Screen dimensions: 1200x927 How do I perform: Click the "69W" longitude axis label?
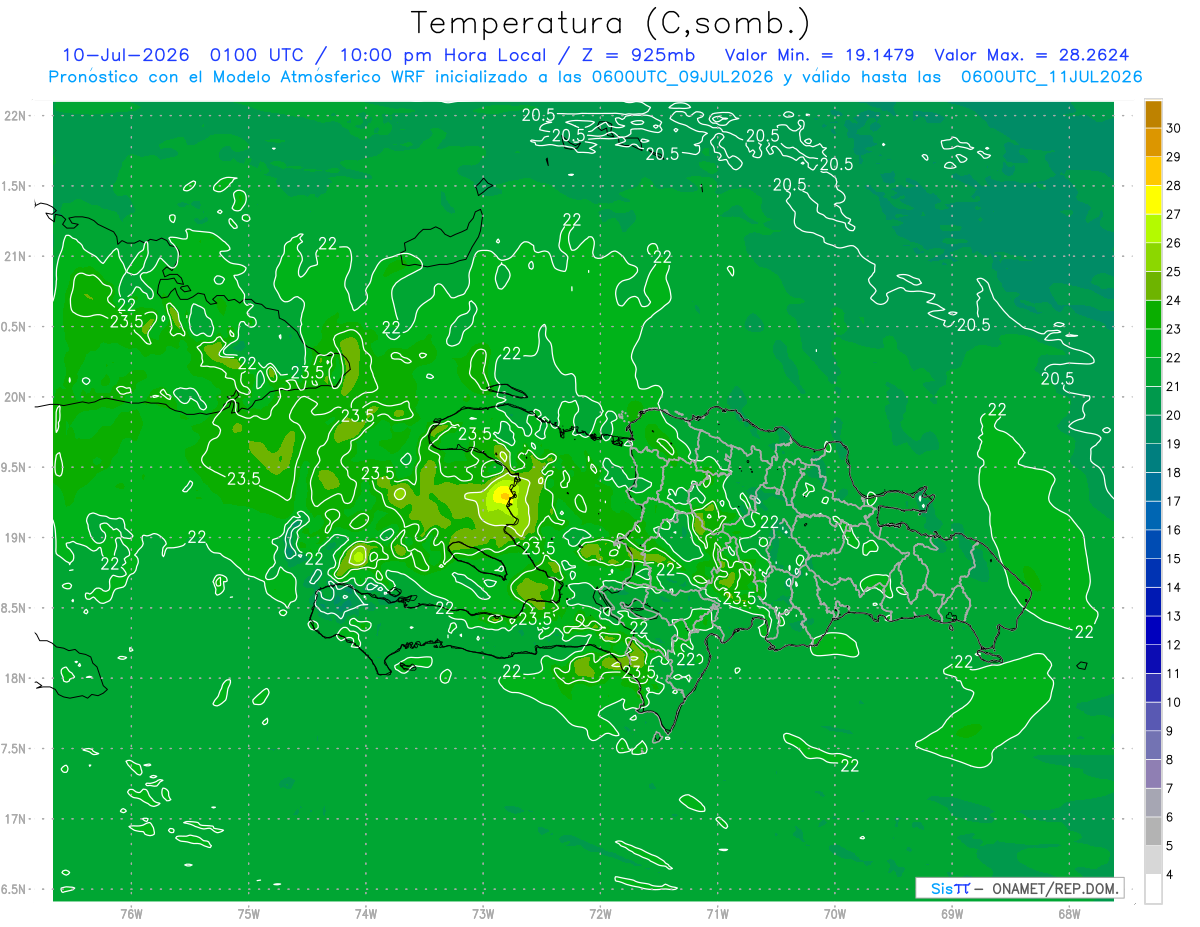point(952,912)
